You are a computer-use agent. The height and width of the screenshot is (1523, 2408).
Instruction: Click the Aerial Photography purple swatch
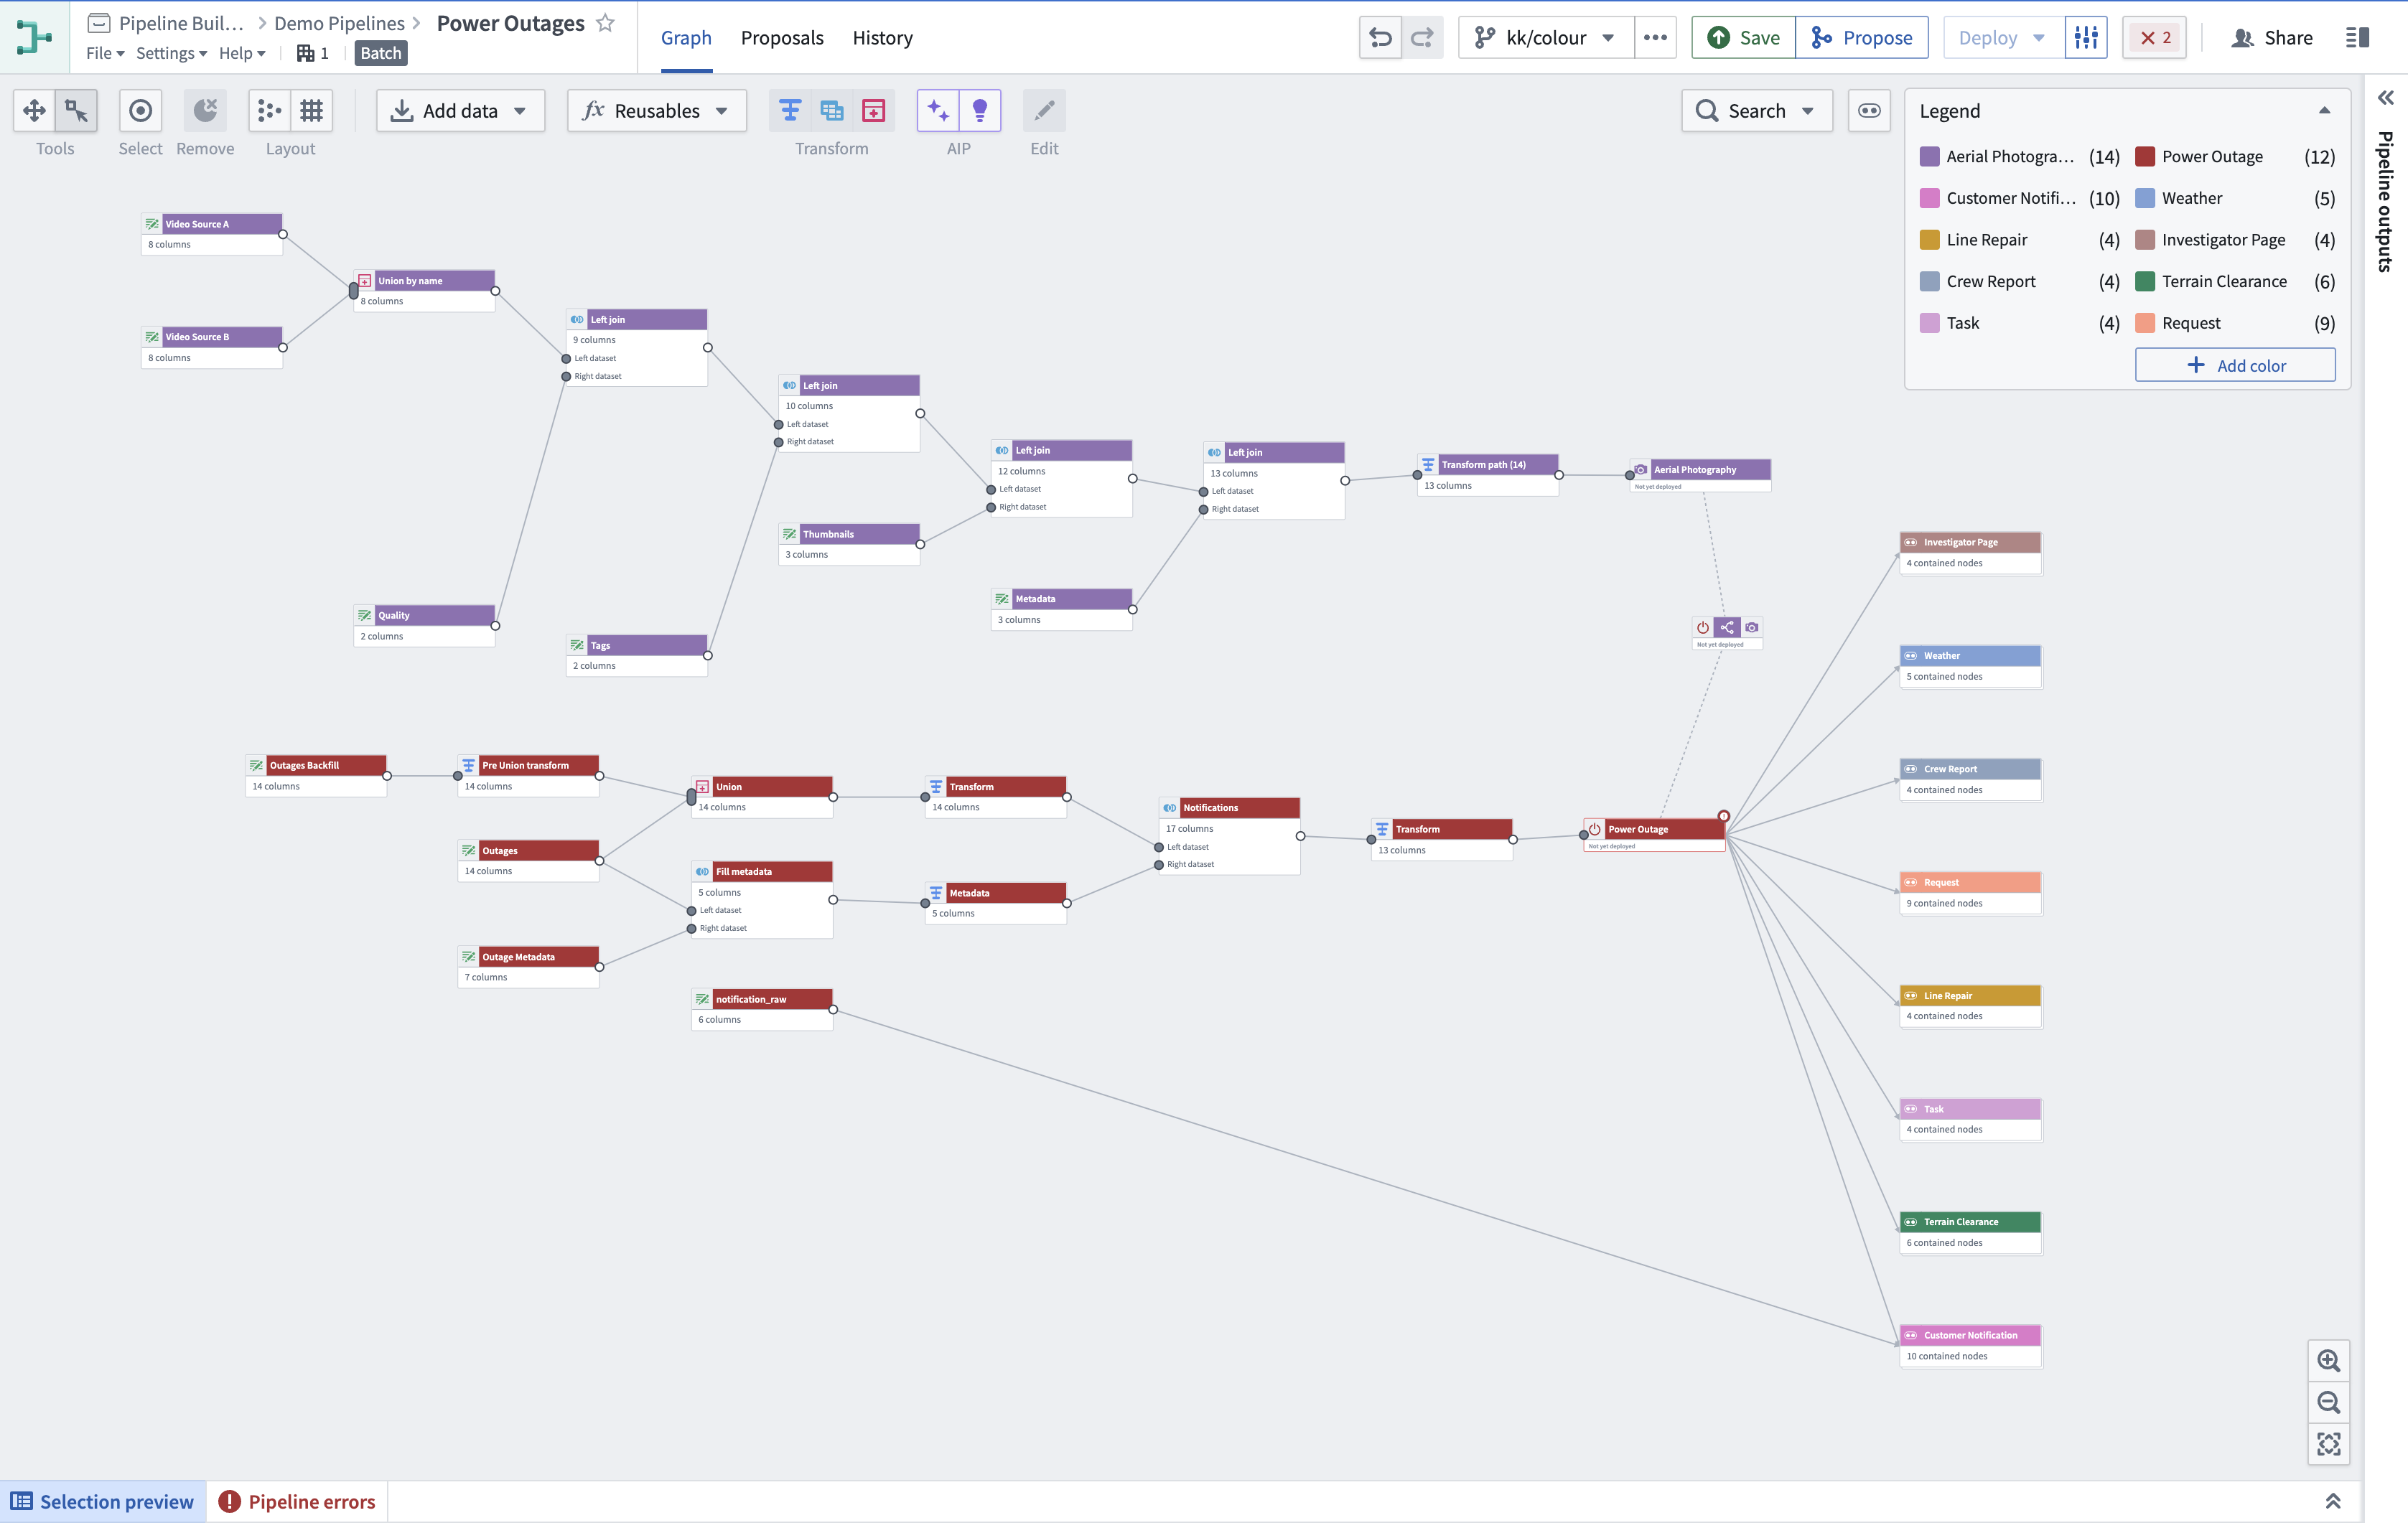coord(1930,156)
